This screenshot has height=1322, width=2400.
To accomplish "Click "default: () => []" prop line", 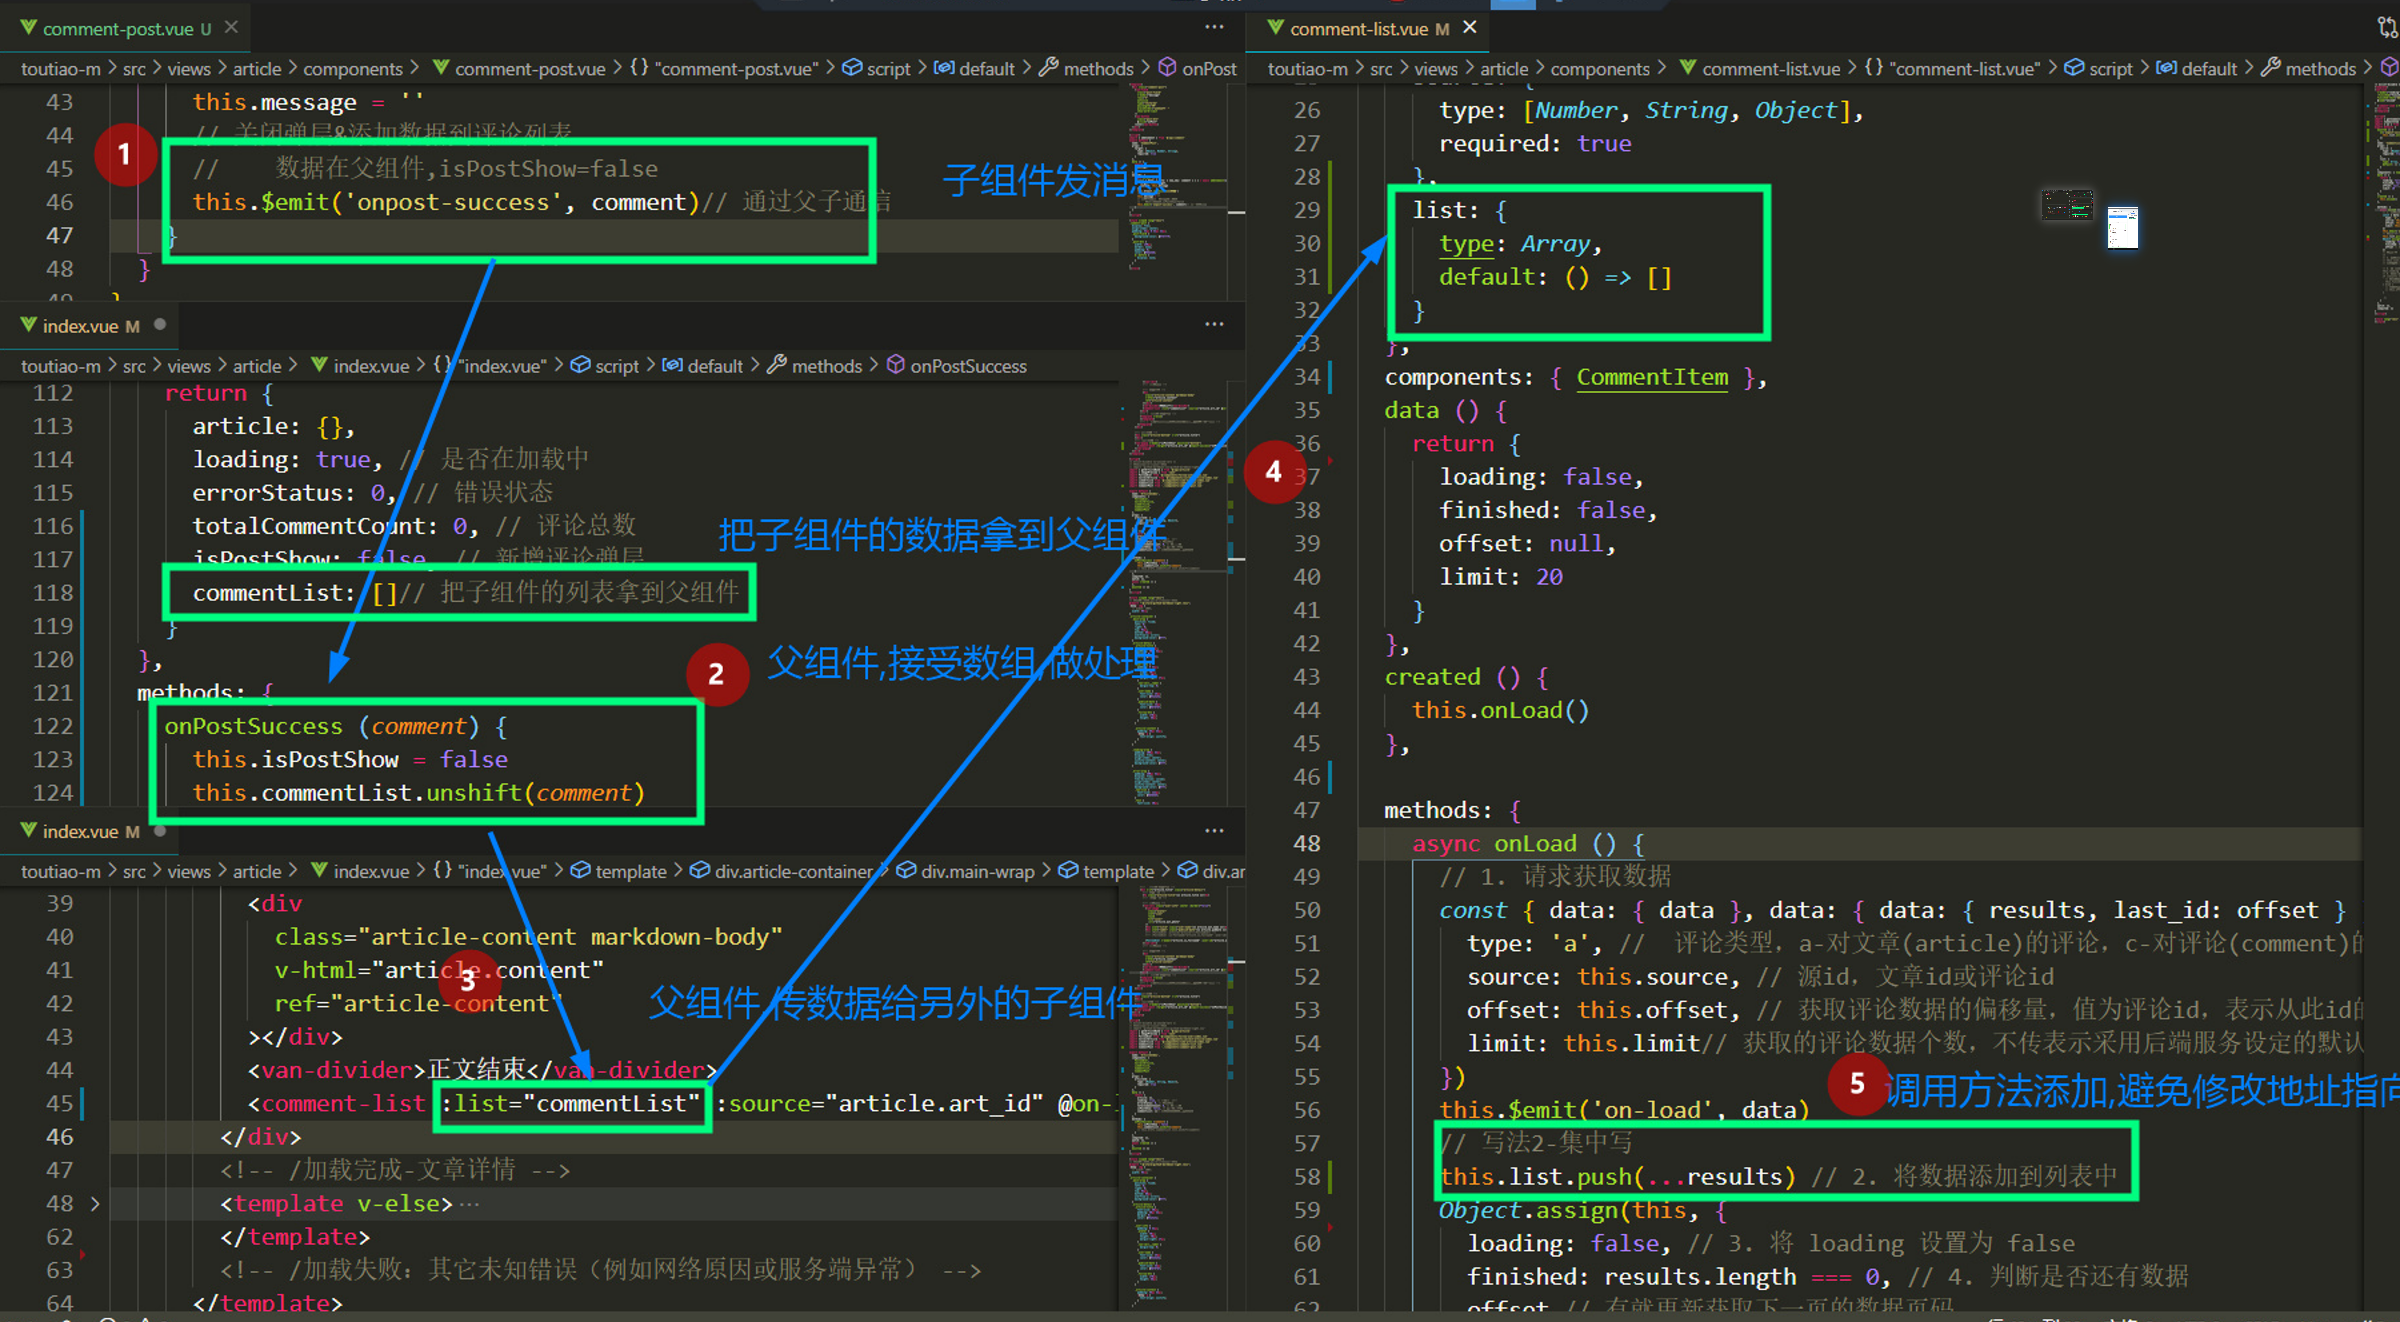I will pyautogui.click(x=1555, y=277).
